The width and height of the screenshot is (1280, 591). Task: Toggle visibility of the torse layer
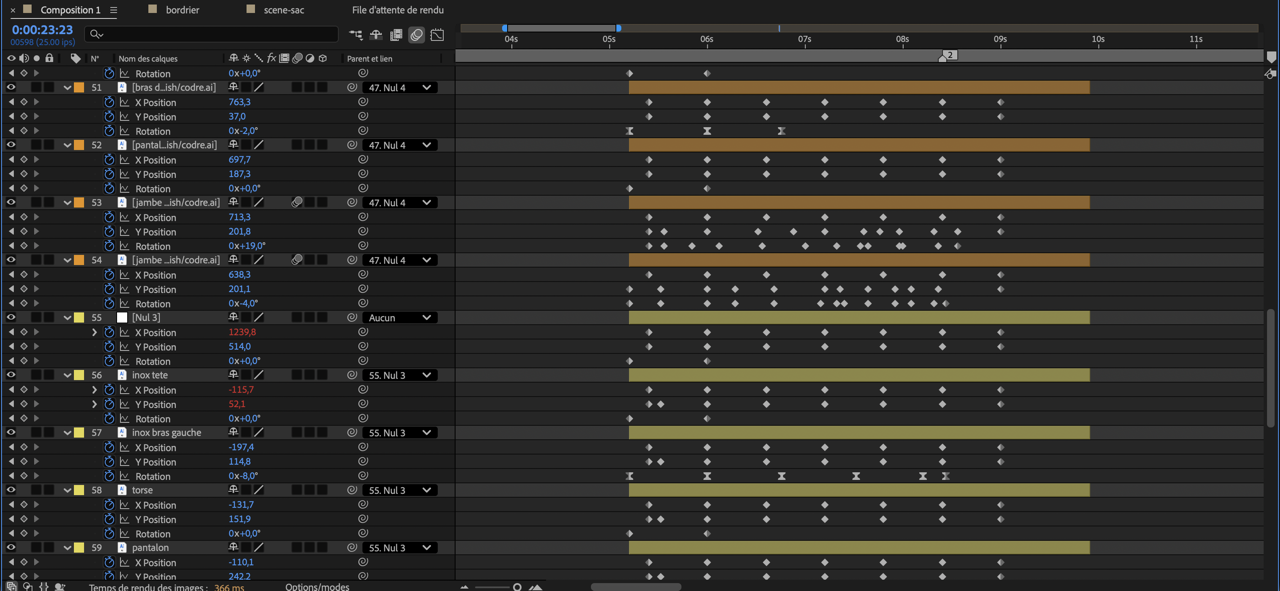click(x=11, y=490)
